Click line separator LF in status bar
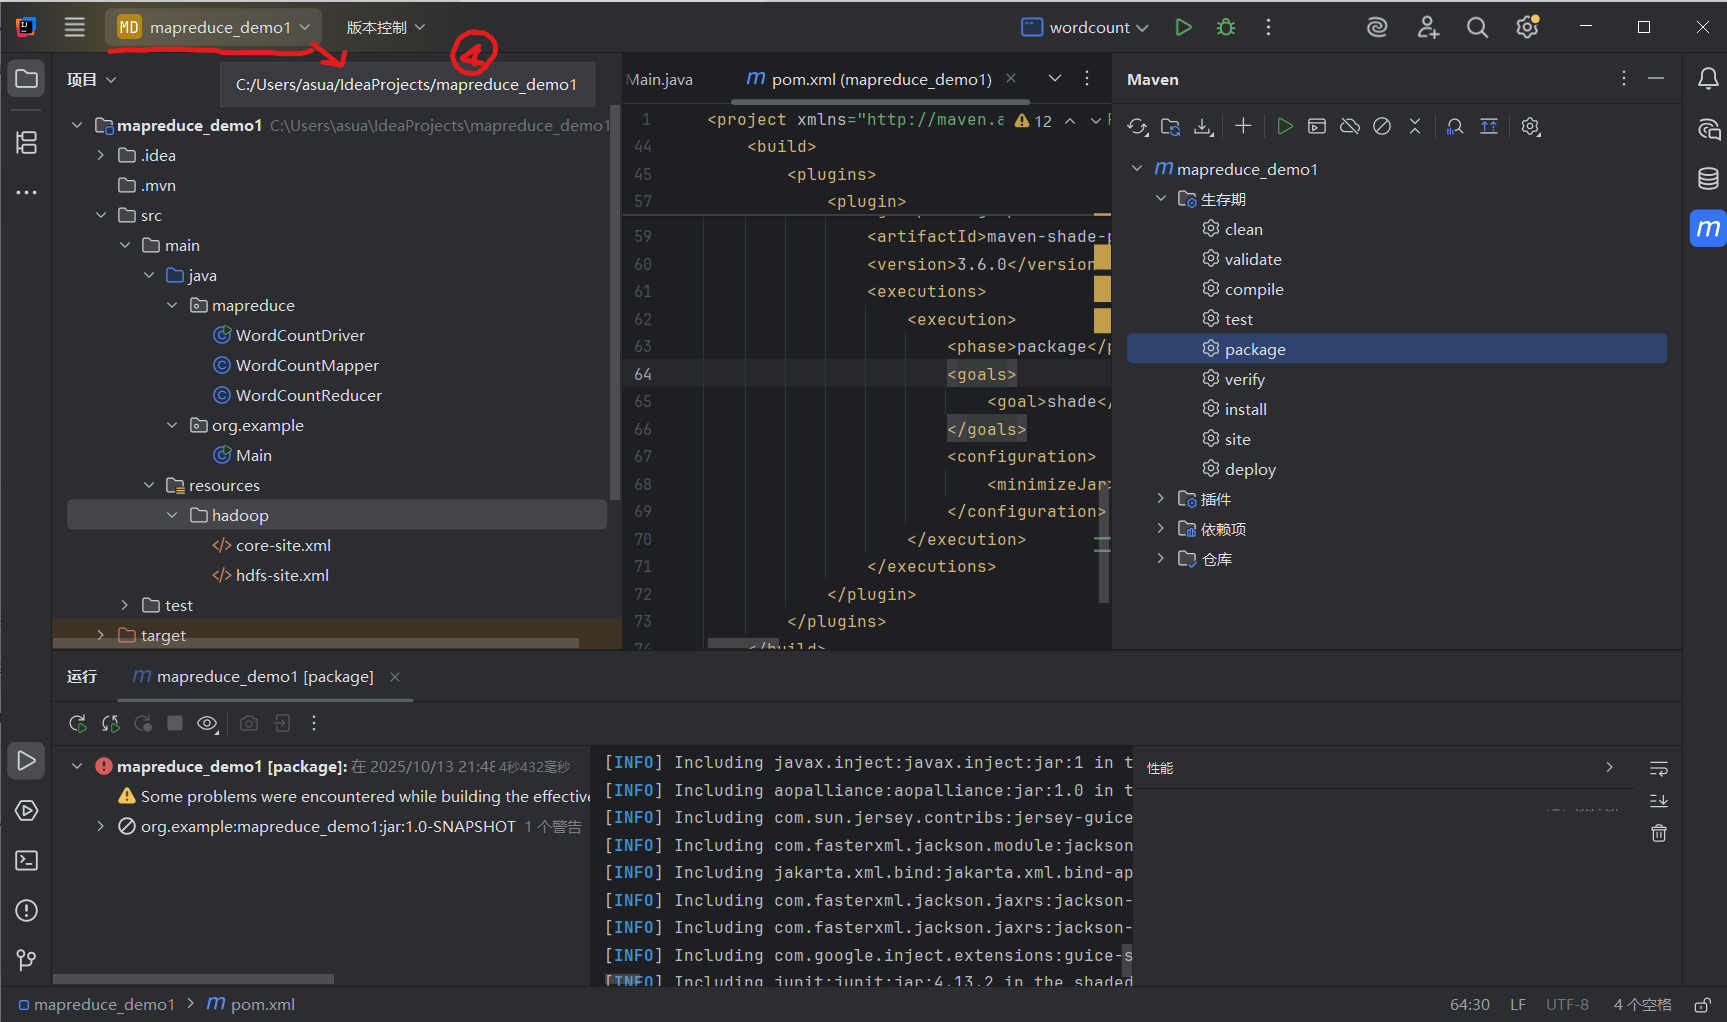 coord(1518,1005)
